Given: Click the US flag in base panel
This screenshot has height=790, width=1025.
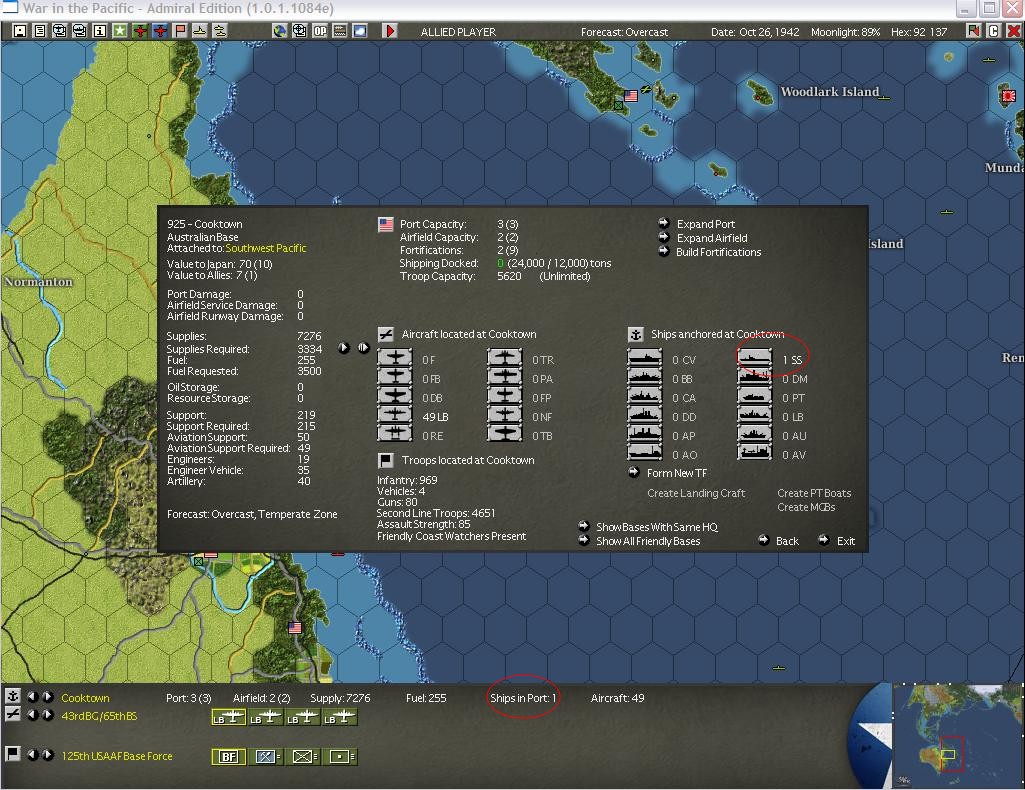Looking at the screenshot, I should (386, 224).
